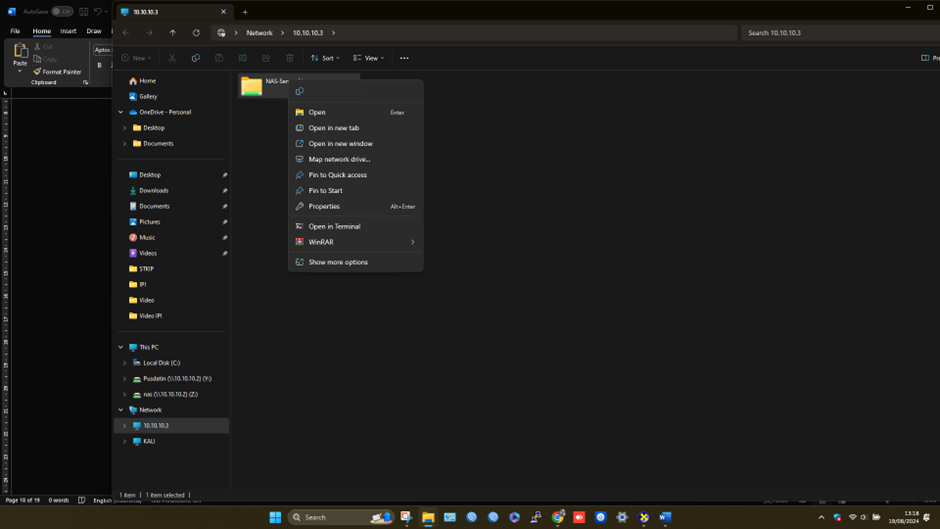
Task: Open the Sort dropdown
Action: pos(325,58)
